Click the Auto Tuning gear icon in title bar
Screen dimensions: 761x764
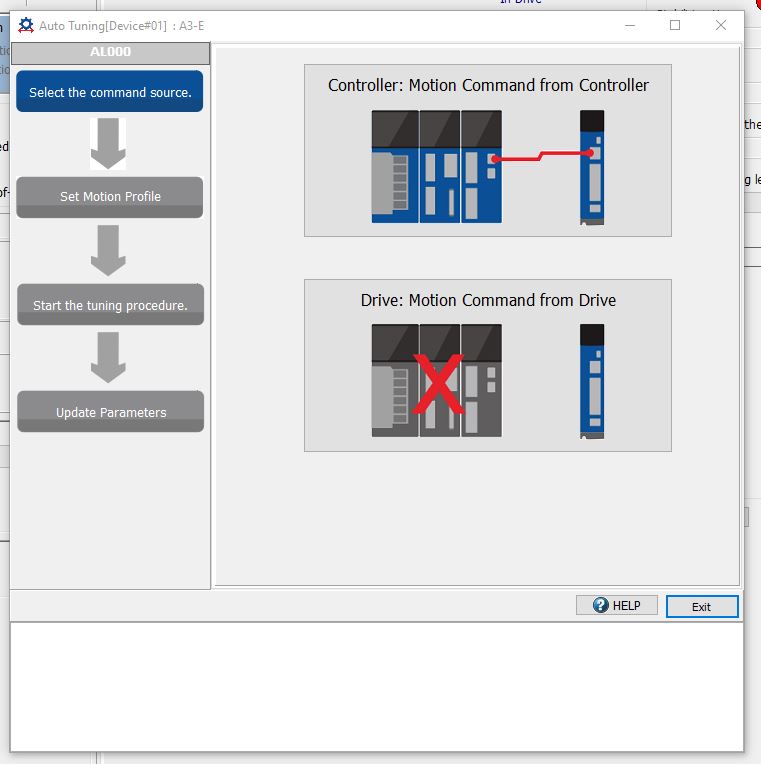coord(26,25)
